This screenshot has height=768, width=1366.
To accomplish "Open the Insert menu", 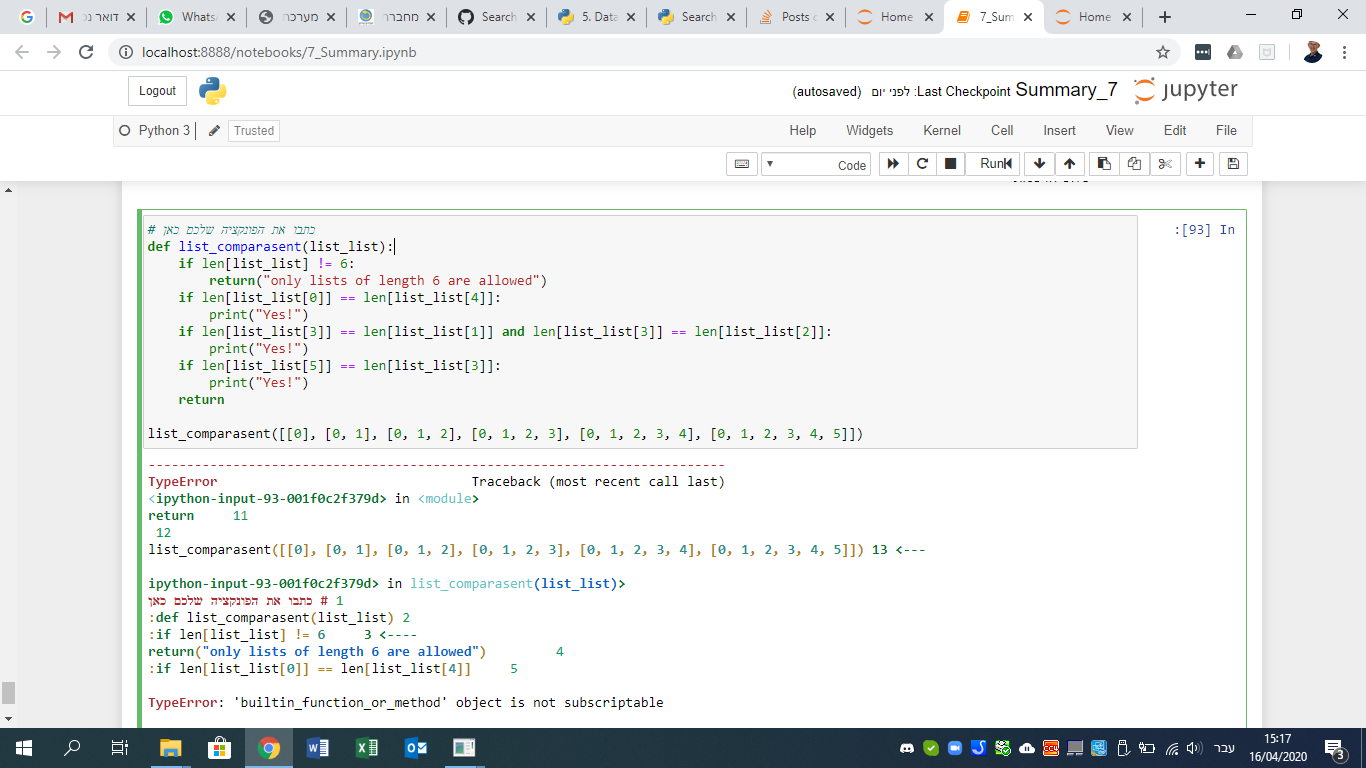I will coord(1060,130).
